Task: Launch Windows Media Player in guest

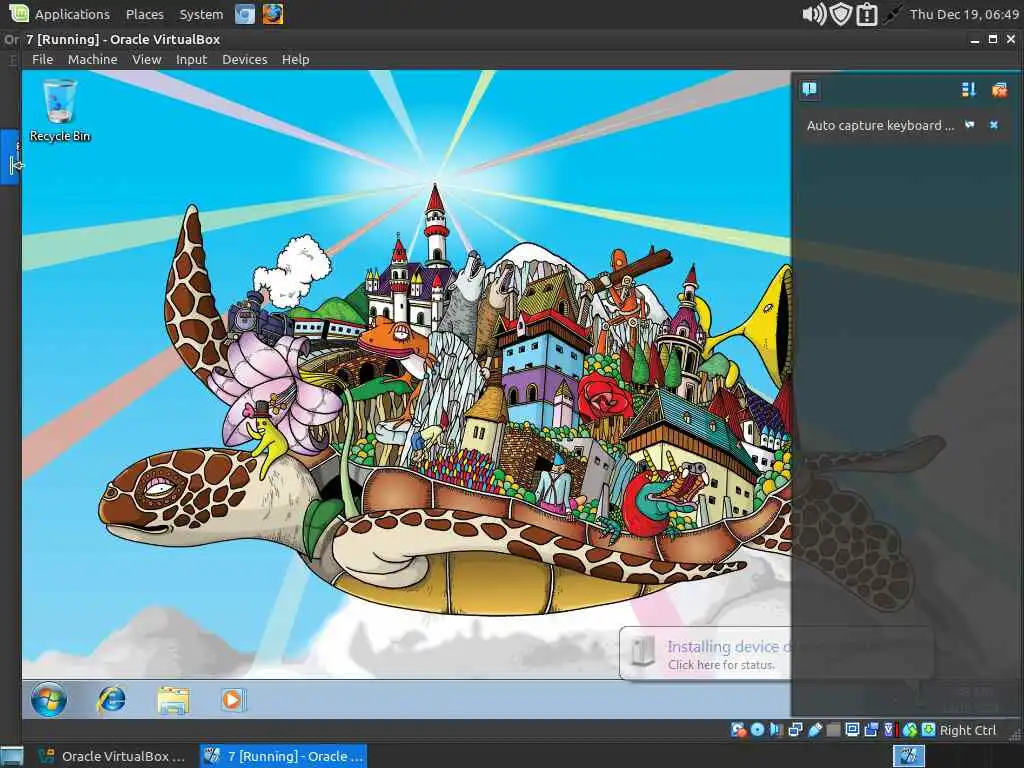Action: tap(233, 700)
